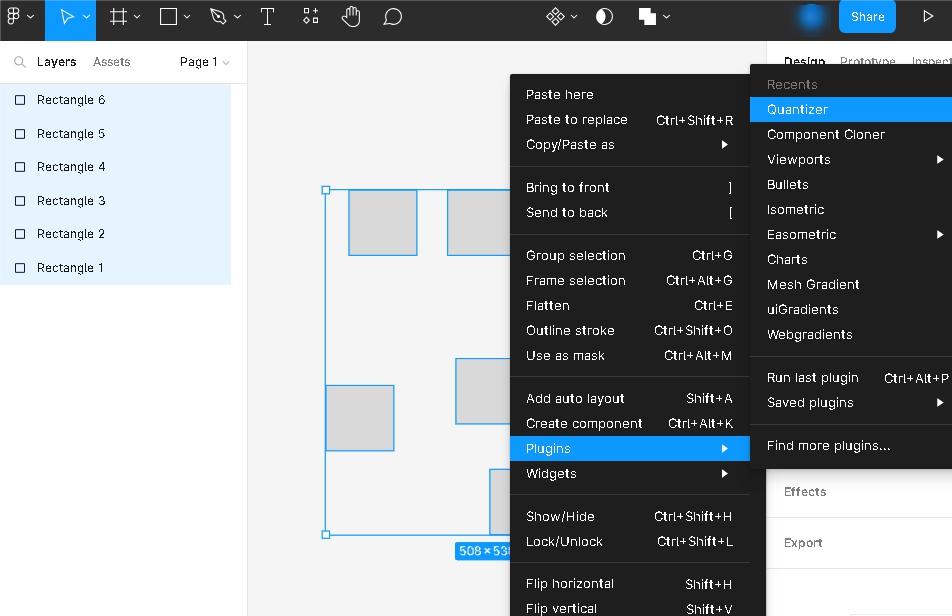Expand the boolean operations dropdown arrow
Screen dimensions: 952x616
(667, 17)
